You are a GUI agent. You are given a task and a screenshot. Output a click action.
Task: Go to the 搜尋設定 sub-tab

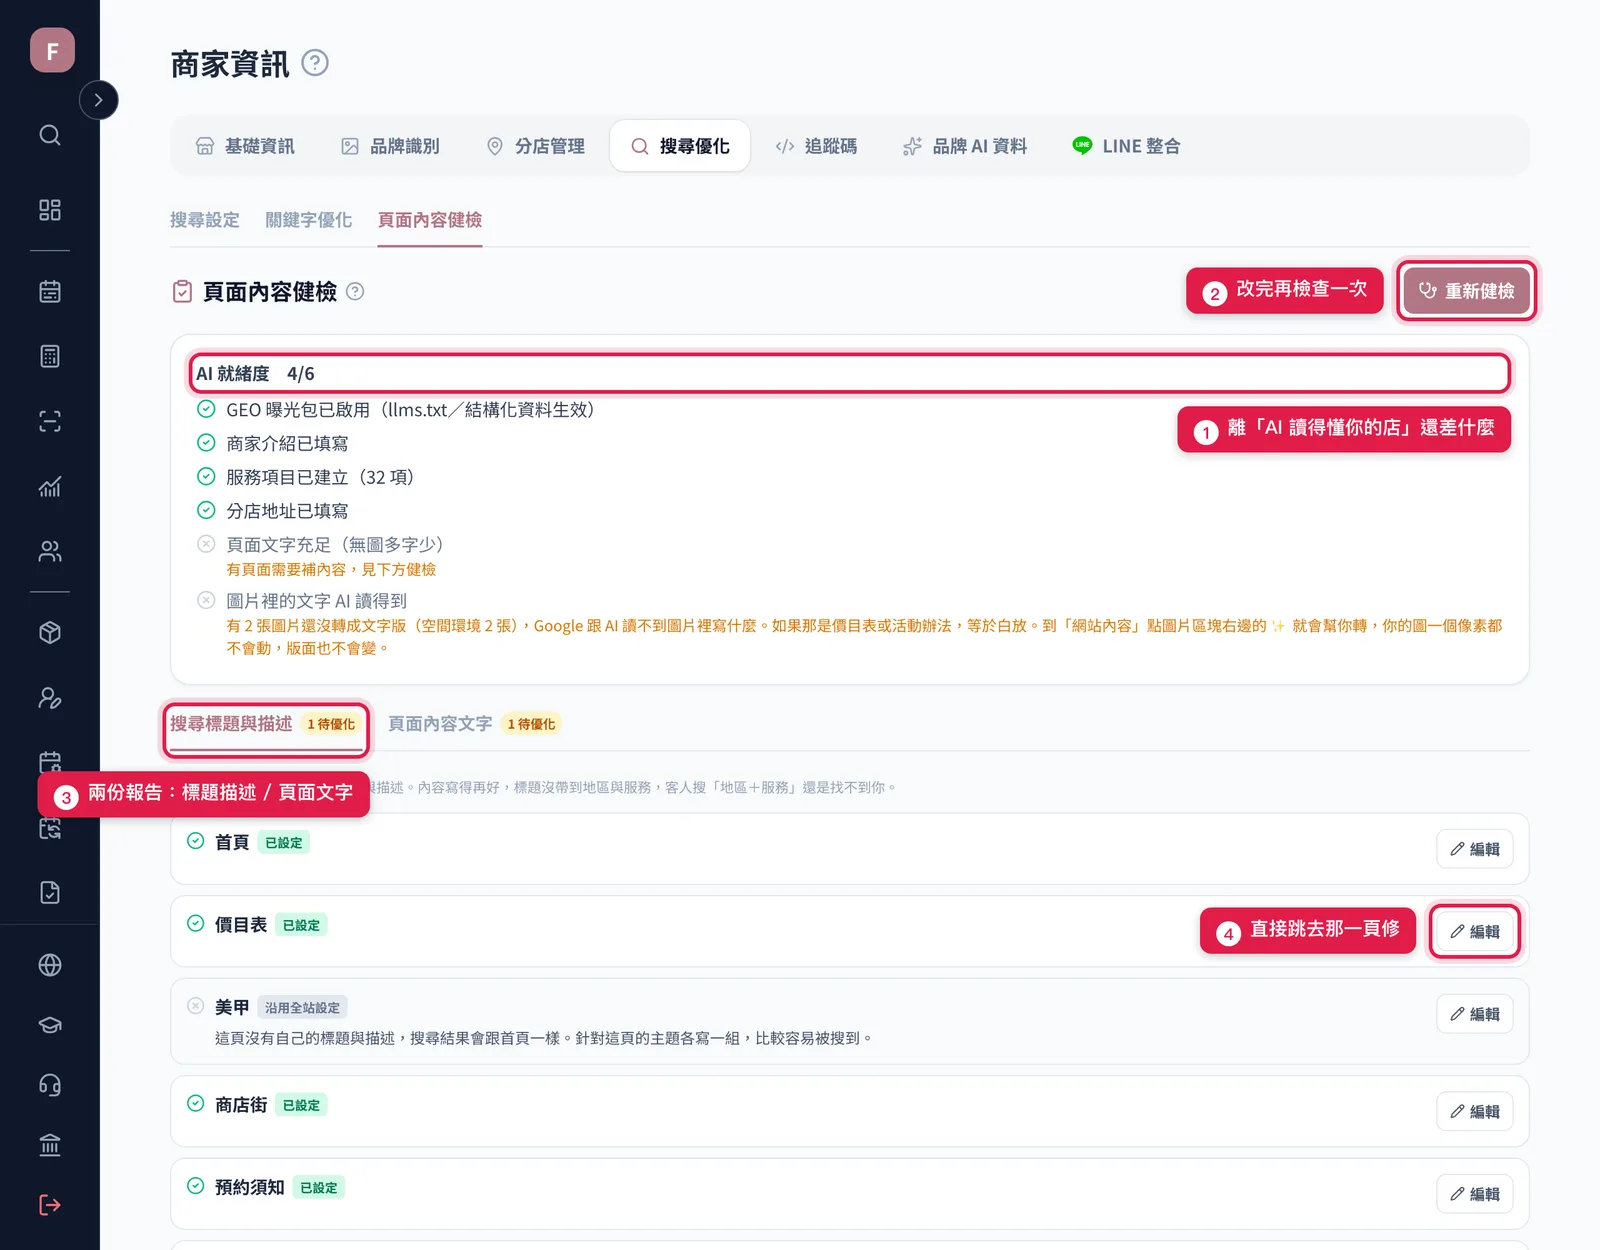(205, 220)
